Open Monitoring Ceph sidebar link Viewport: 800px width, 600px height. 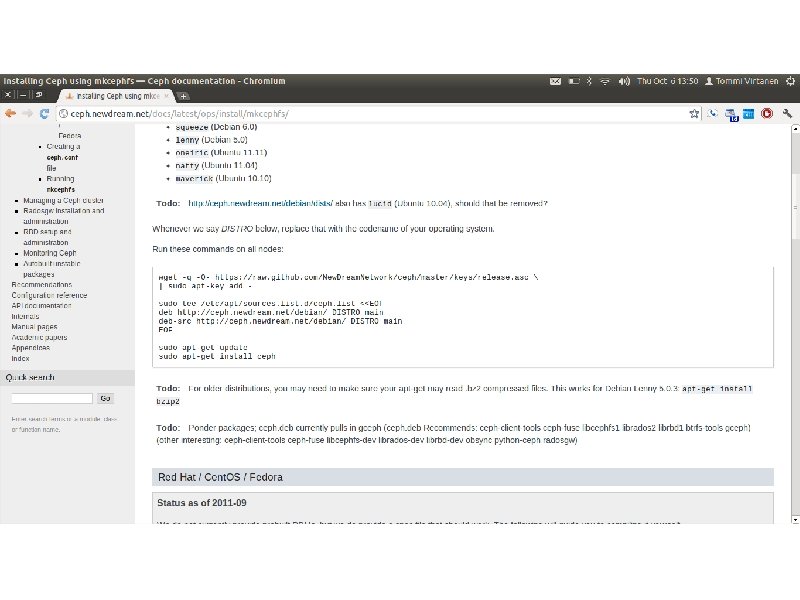(49, 253)
